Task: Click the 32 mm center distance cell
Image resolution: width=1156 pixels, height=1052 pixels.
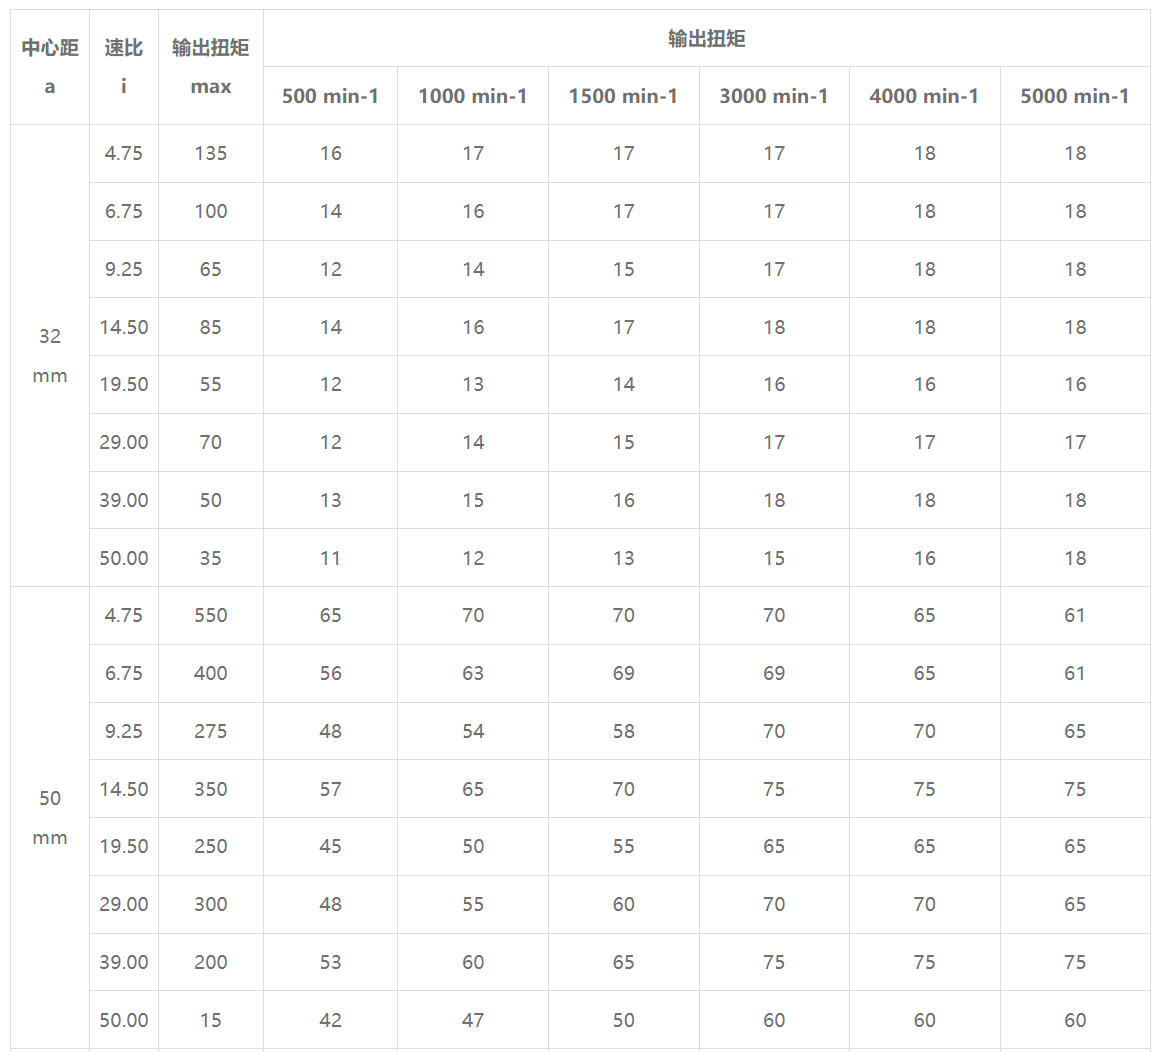Action: [50, 356]
